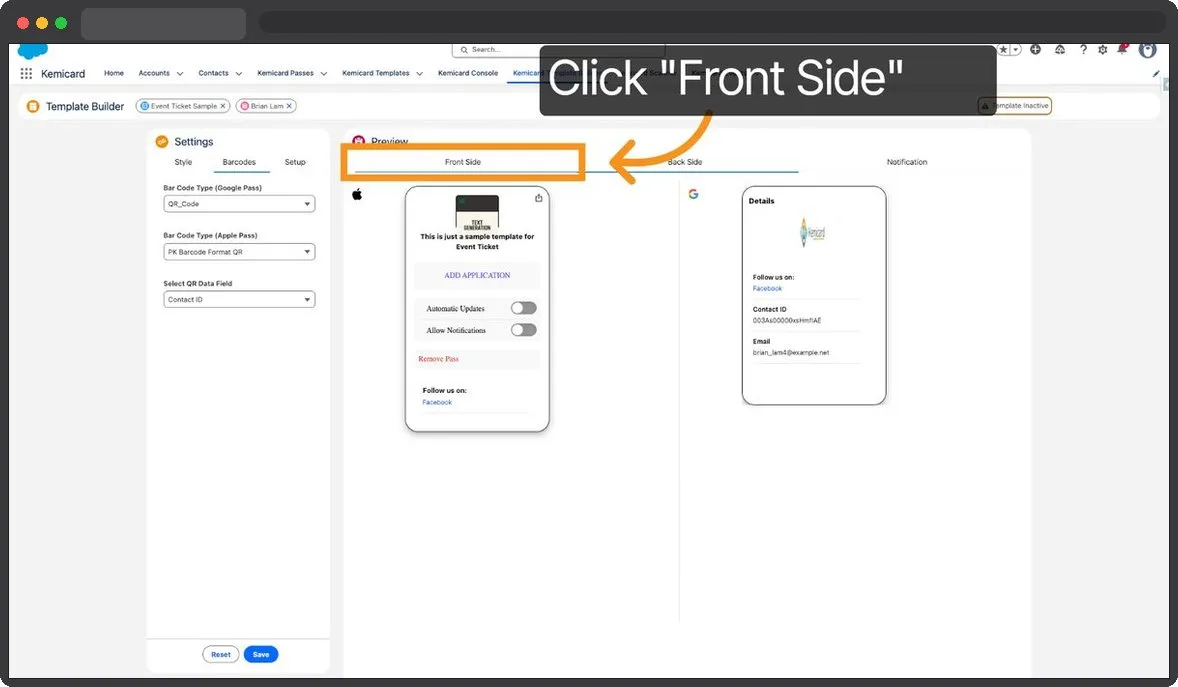Click the Reset button
Screen dimensions: 1178x687
pos(221,655)
